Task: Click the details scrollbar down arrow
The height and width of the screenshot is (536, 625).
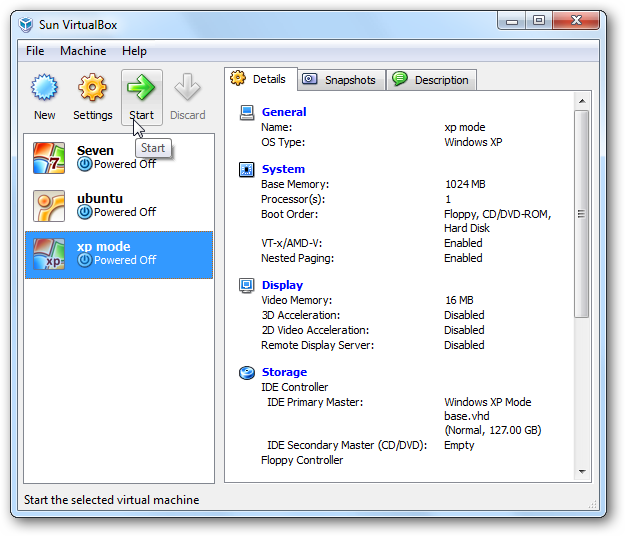Action: (x=582, y=472)
